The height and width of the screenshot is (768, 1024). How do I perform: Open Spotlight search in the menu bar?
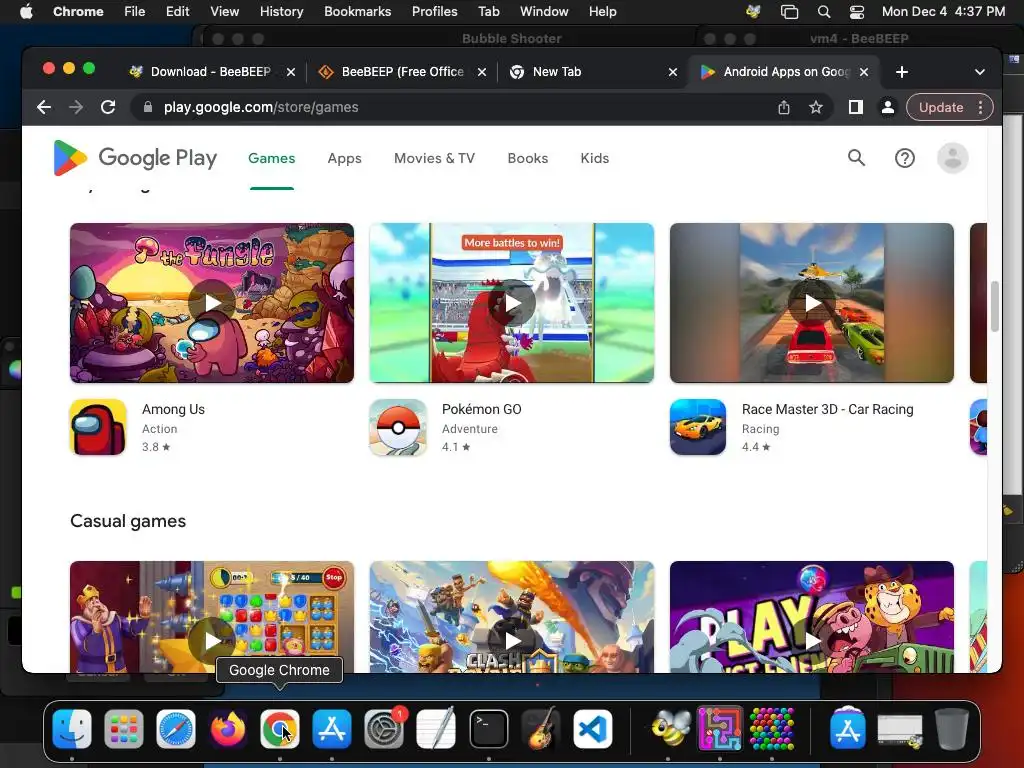[x=824, y=12]
